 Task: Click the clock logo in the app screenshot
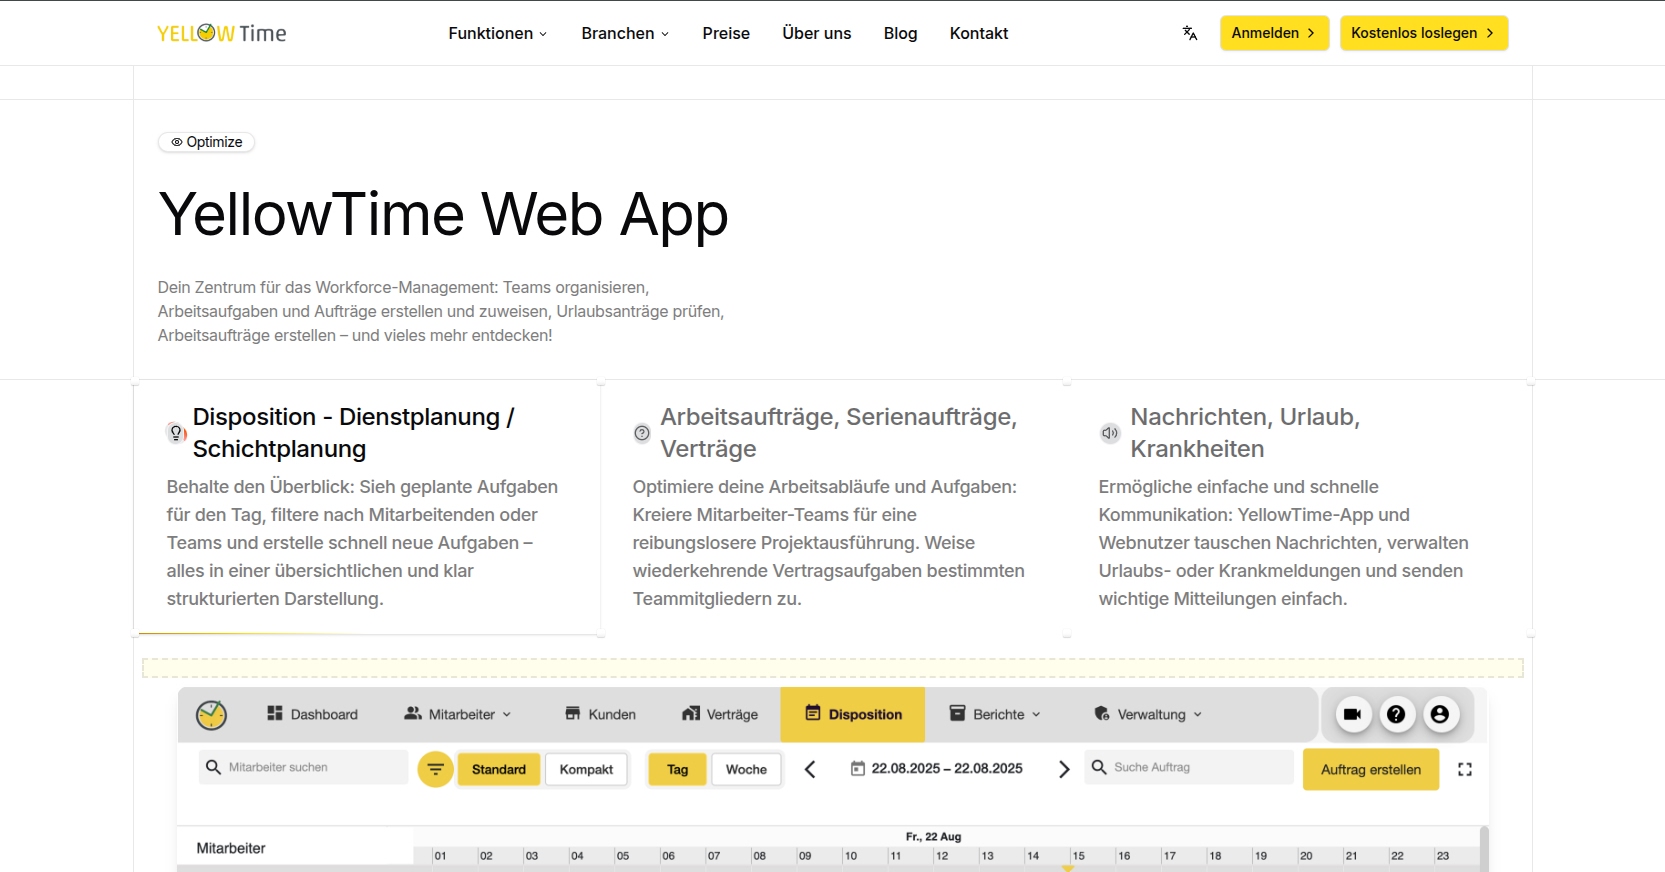(211, 714)
